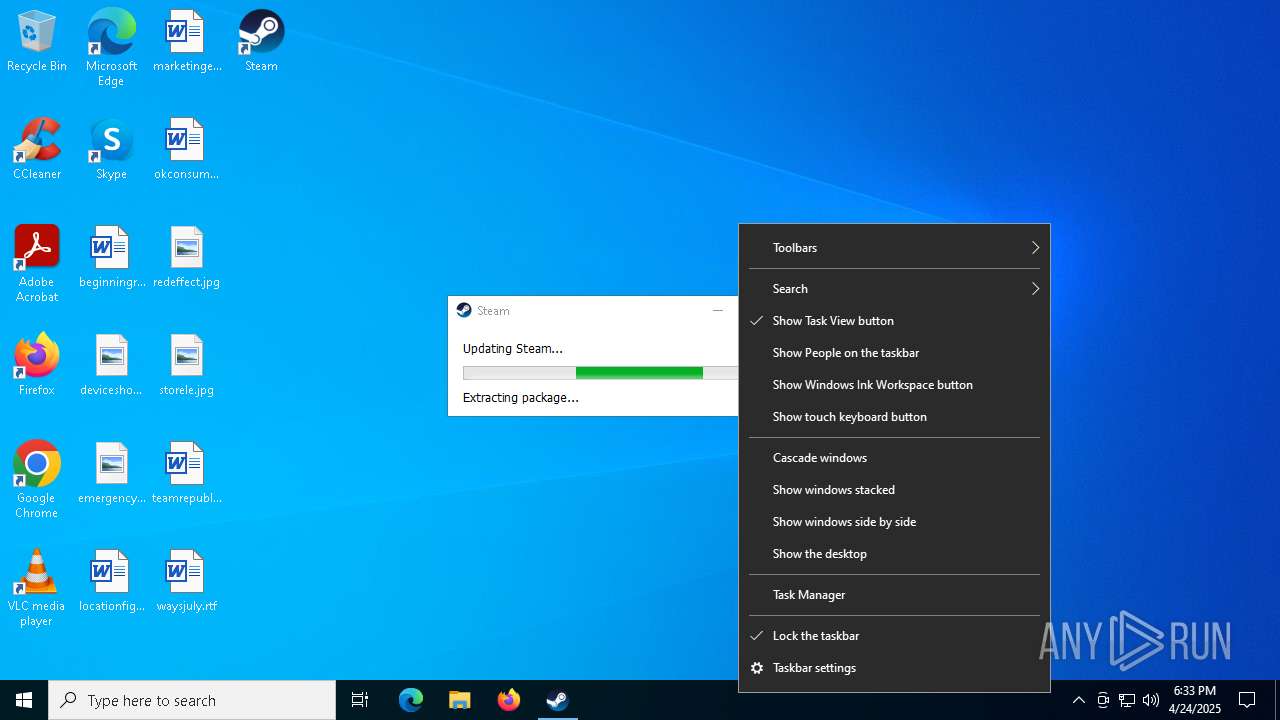Select the okconsum... document icon

coord(187,150)
